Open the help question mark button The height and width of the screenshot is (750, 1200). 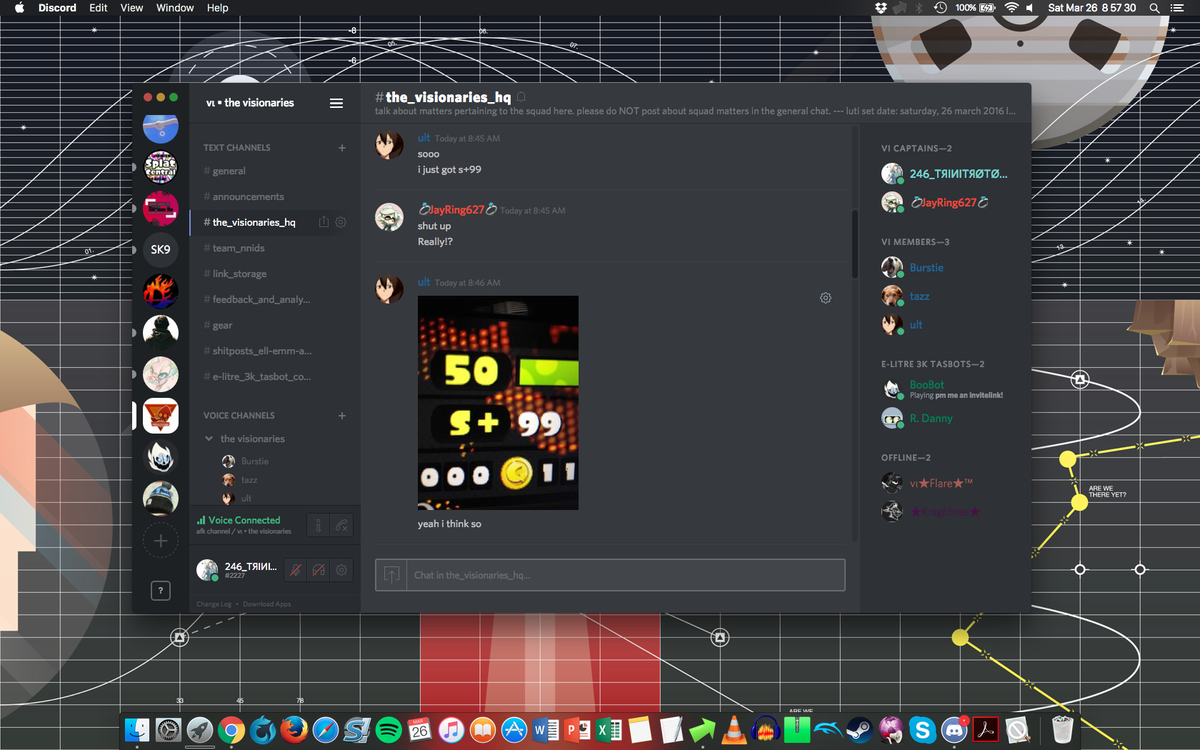(160, 591)
